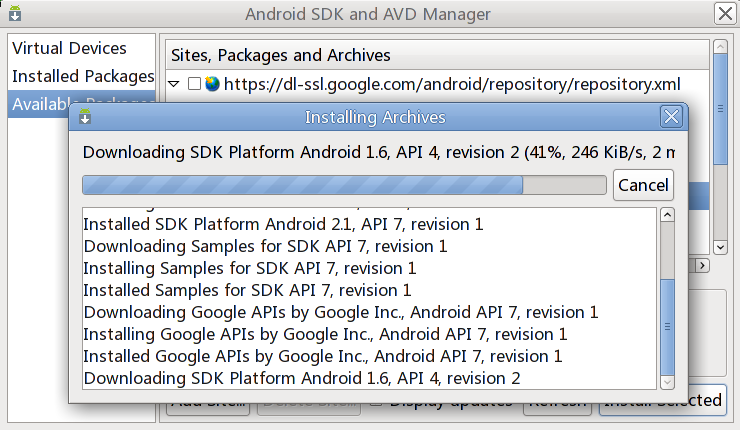Viewport: 740px width, 430px height.
Task: Click log line 'Downloading Google APIs by Google Inc.'
Action: pos(341,312)
